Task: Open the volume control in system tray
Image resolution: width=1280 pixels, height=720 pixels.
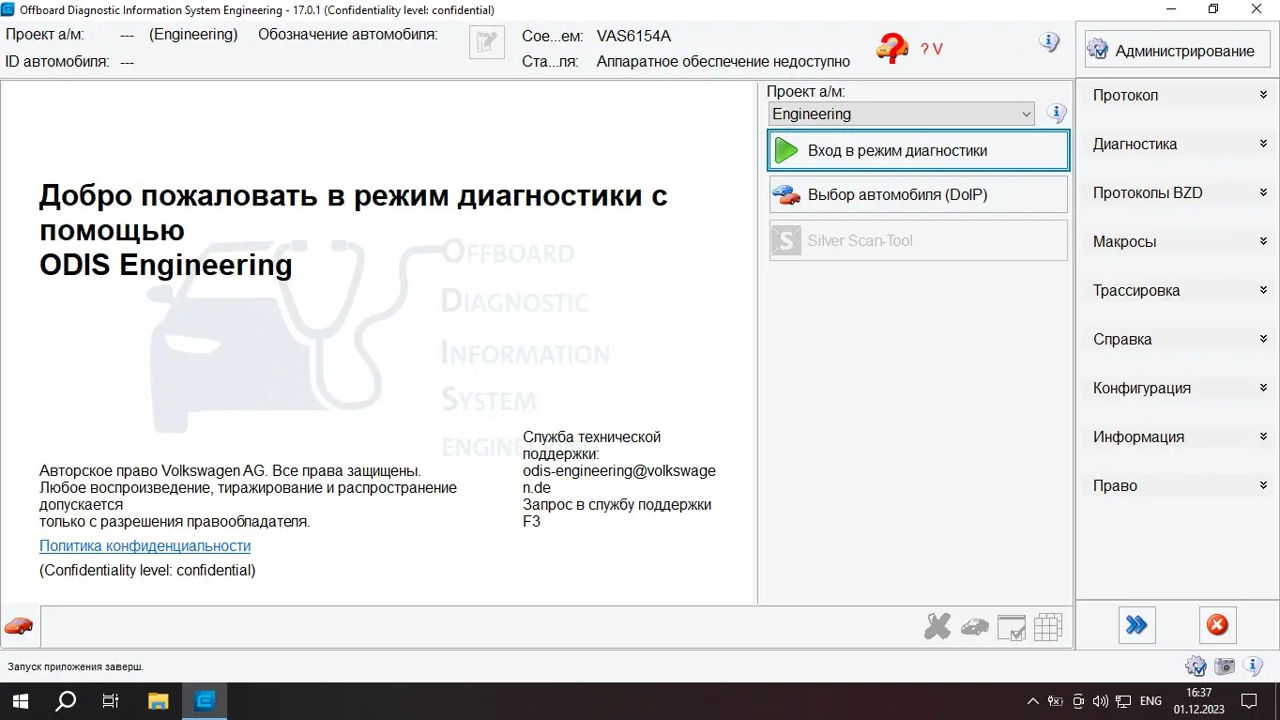Action: pyautogui.click(x=1100, y=701)
